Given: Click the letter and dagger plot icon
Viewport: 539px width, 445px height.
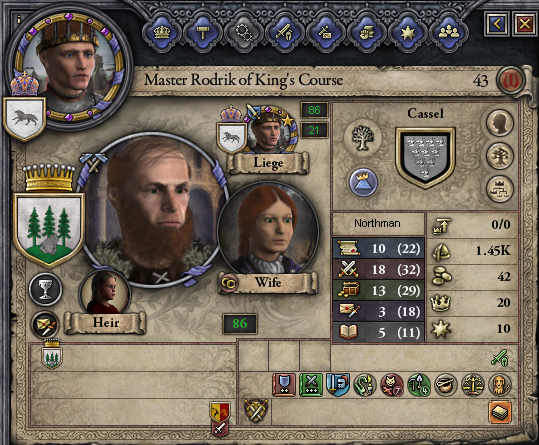Looking at the screenshot, I should click(x=45, y=325).
